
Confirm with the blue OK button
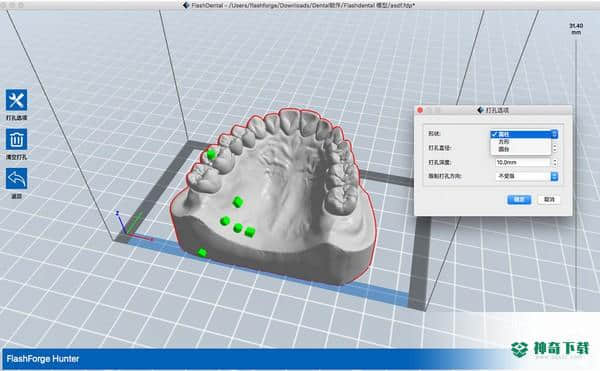coord(519,199)
